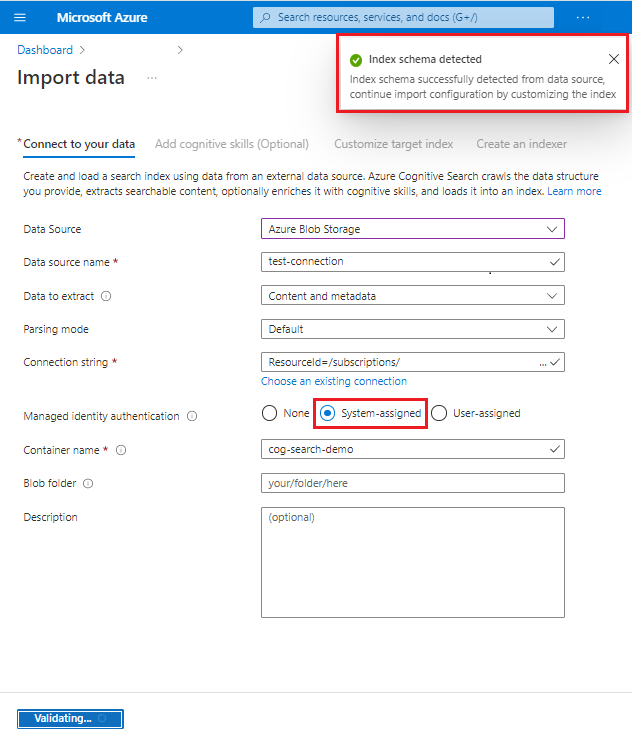Expand the Data Source dropdown

[x=412, y=229]
